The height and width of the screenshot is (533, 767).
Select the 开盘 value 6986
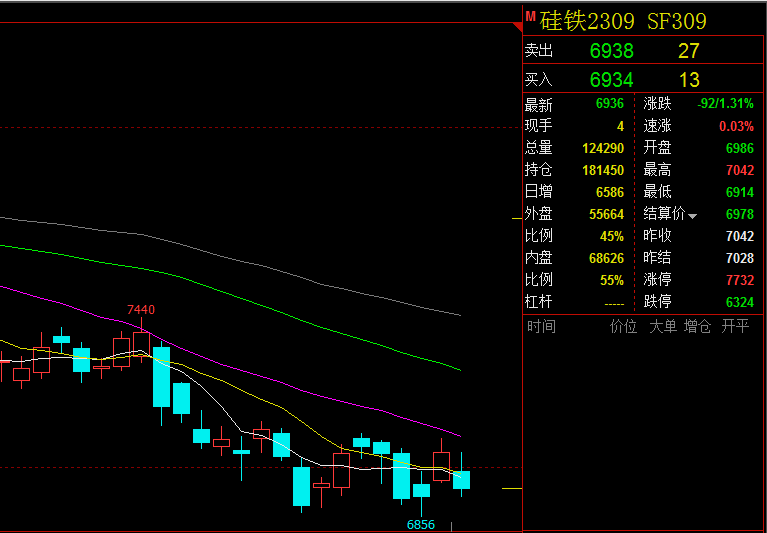pyautogui.click(x=740, y=148)
